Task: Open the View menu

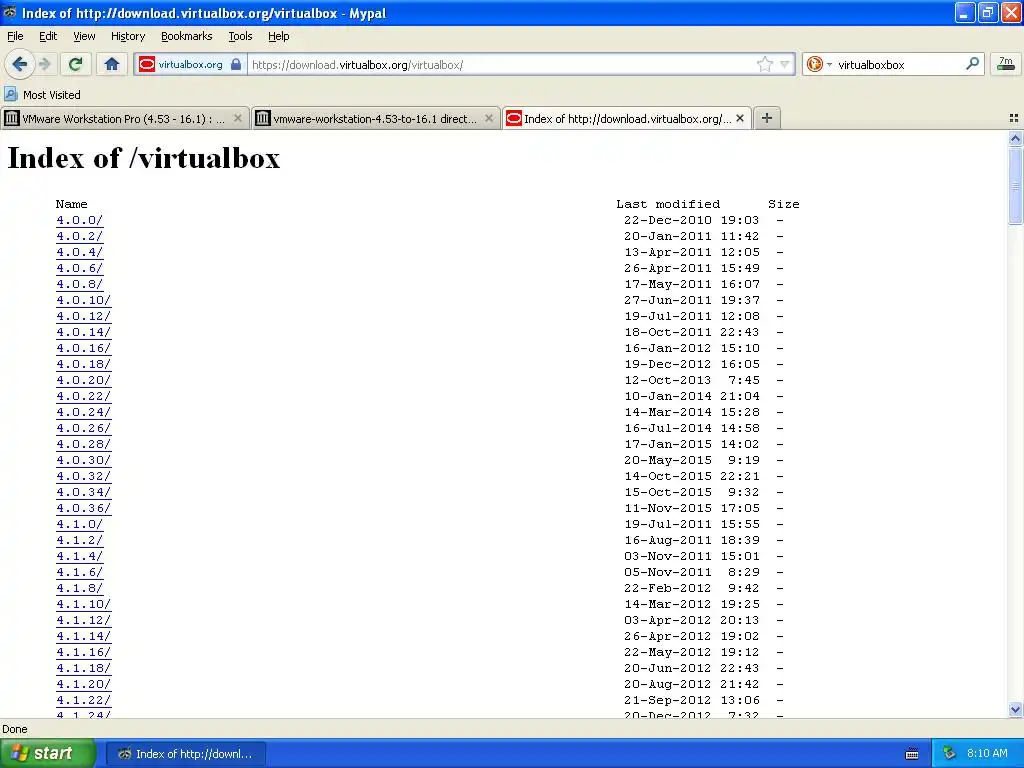Action: click(x=84, y=36)
